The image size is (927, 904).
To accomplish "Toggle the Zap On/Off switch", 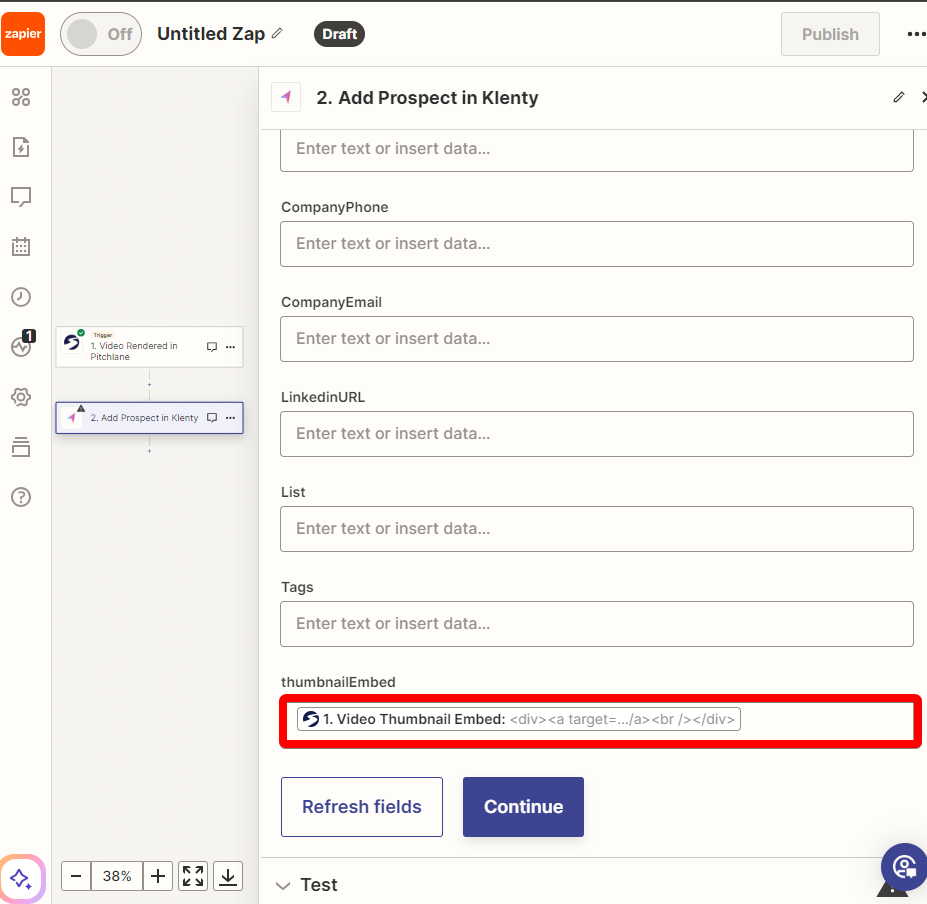I will 101,34.
